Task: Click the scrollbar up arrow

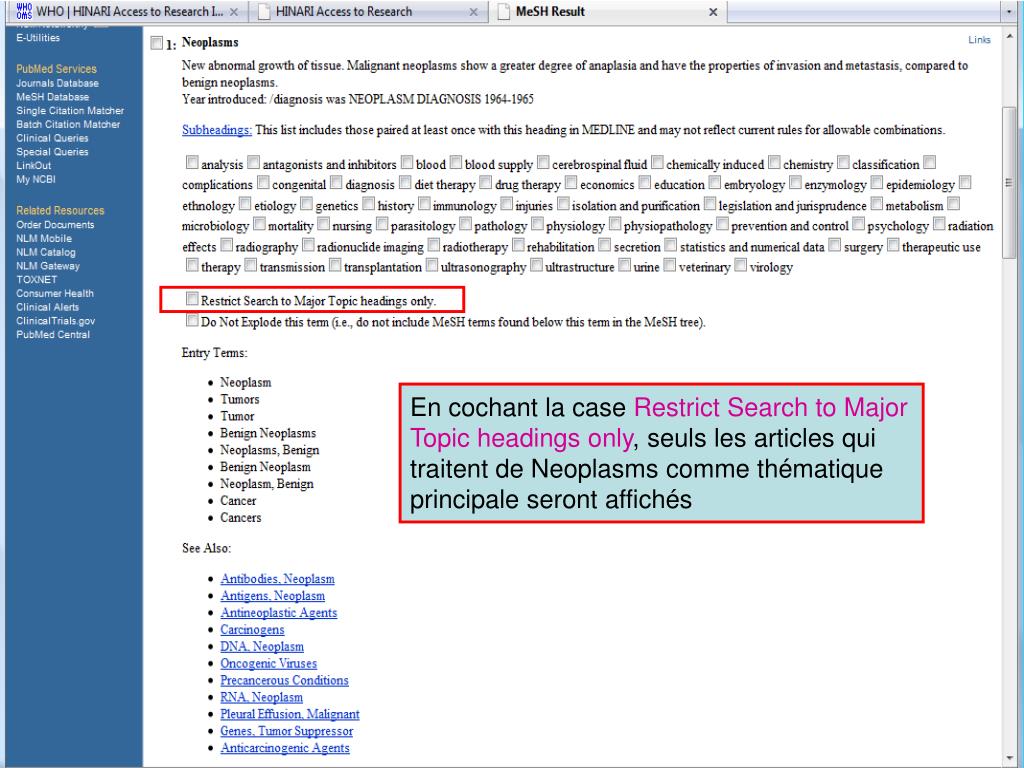Action: pyautogui.click(x=1010, y=37)
